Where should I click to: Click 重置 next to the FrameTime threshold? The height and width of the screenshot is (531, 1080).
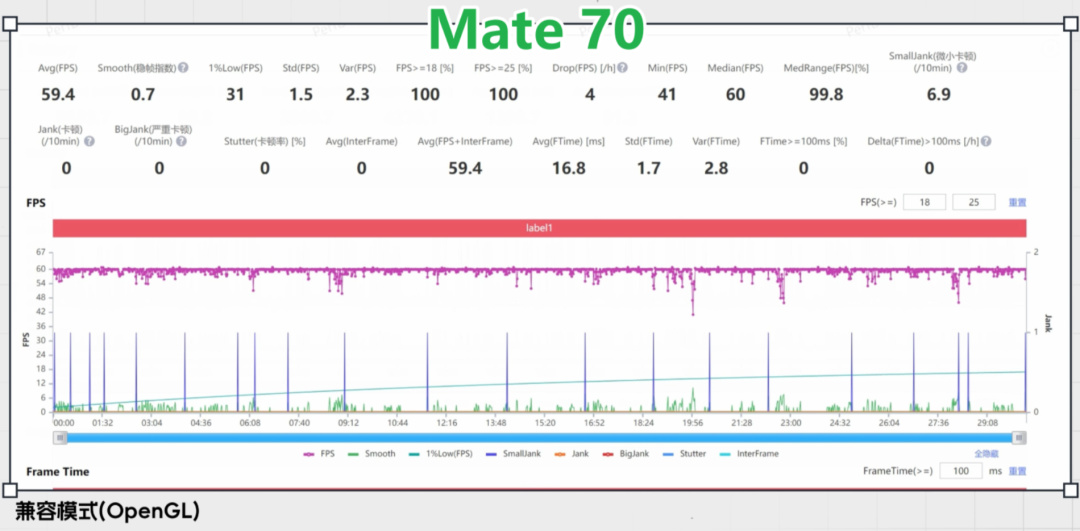tap(1017, 471)
